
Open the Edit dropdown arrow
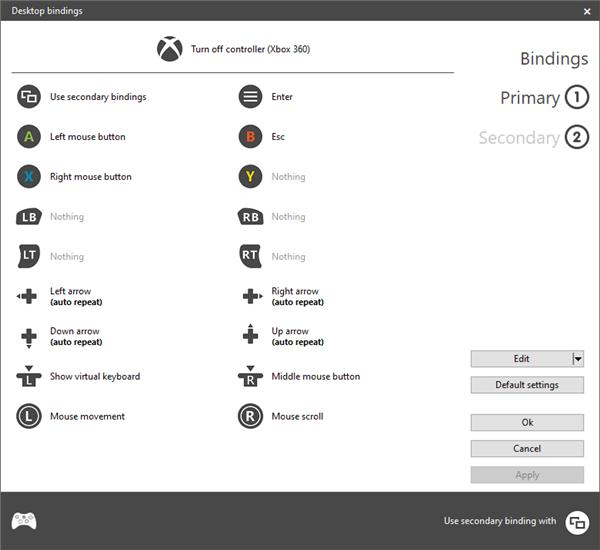pos(578,359)
